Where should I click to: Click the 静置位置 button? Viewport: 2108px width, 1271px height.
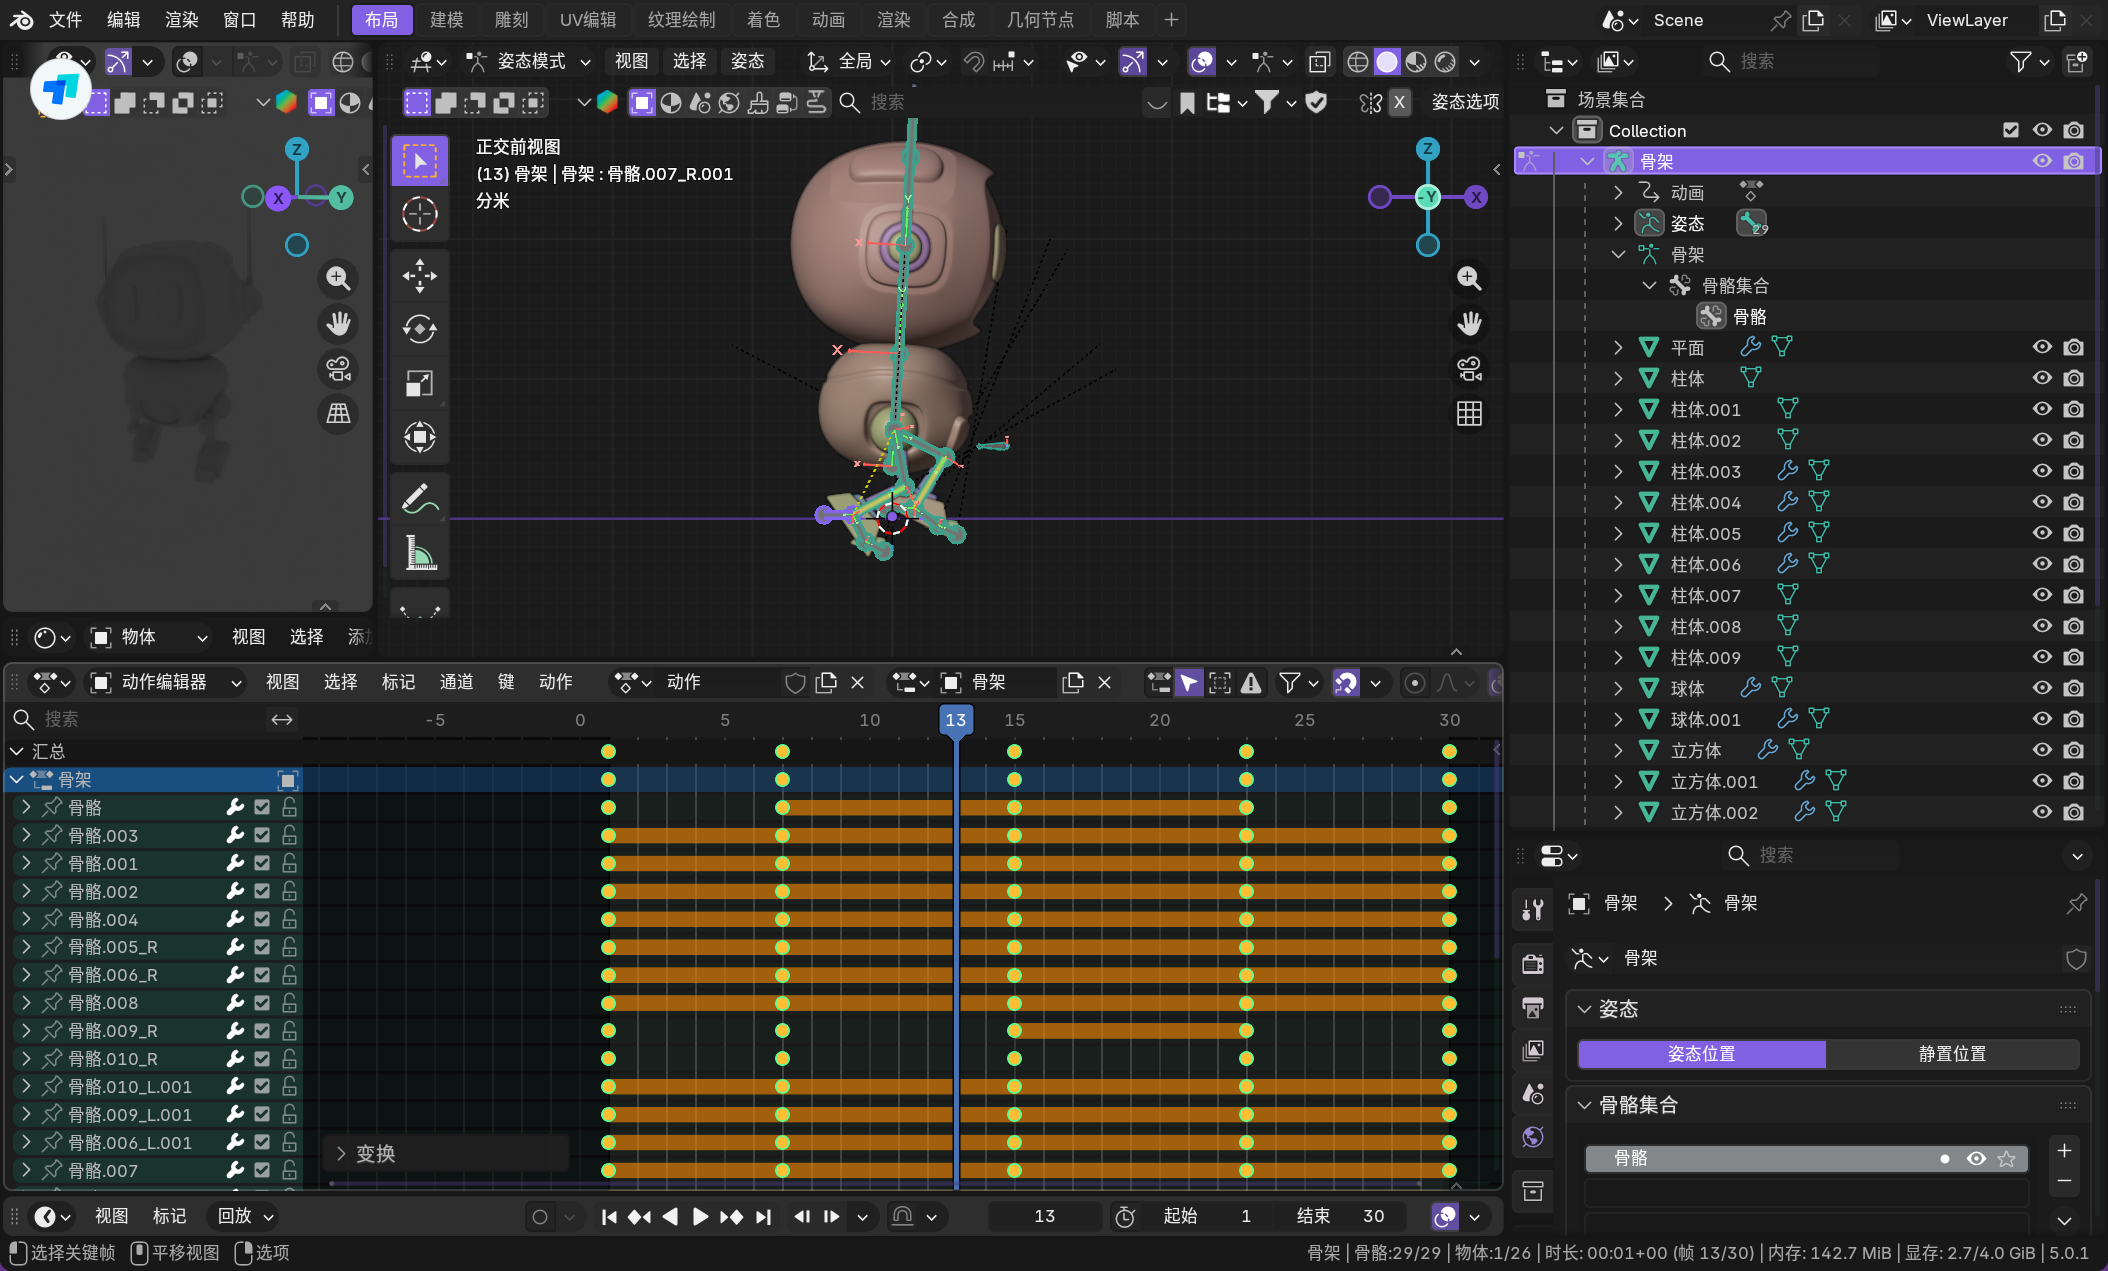click(x=1952, y=1053)
